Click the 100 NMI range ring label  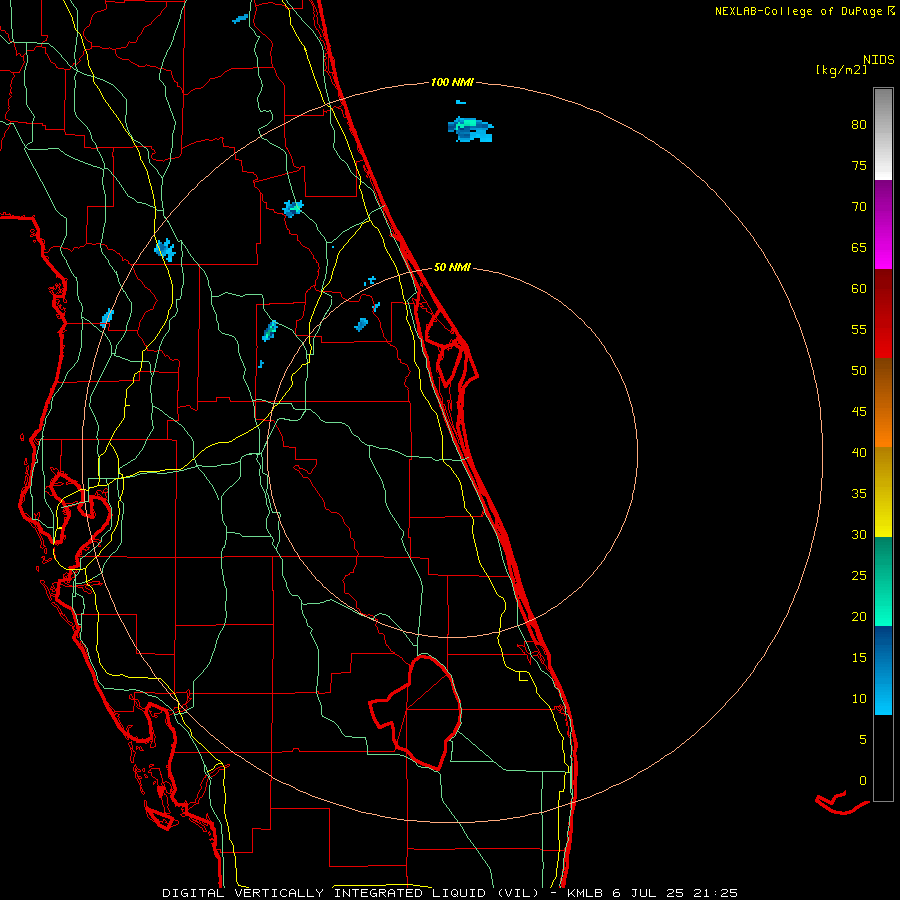click(x=452, y=82)
